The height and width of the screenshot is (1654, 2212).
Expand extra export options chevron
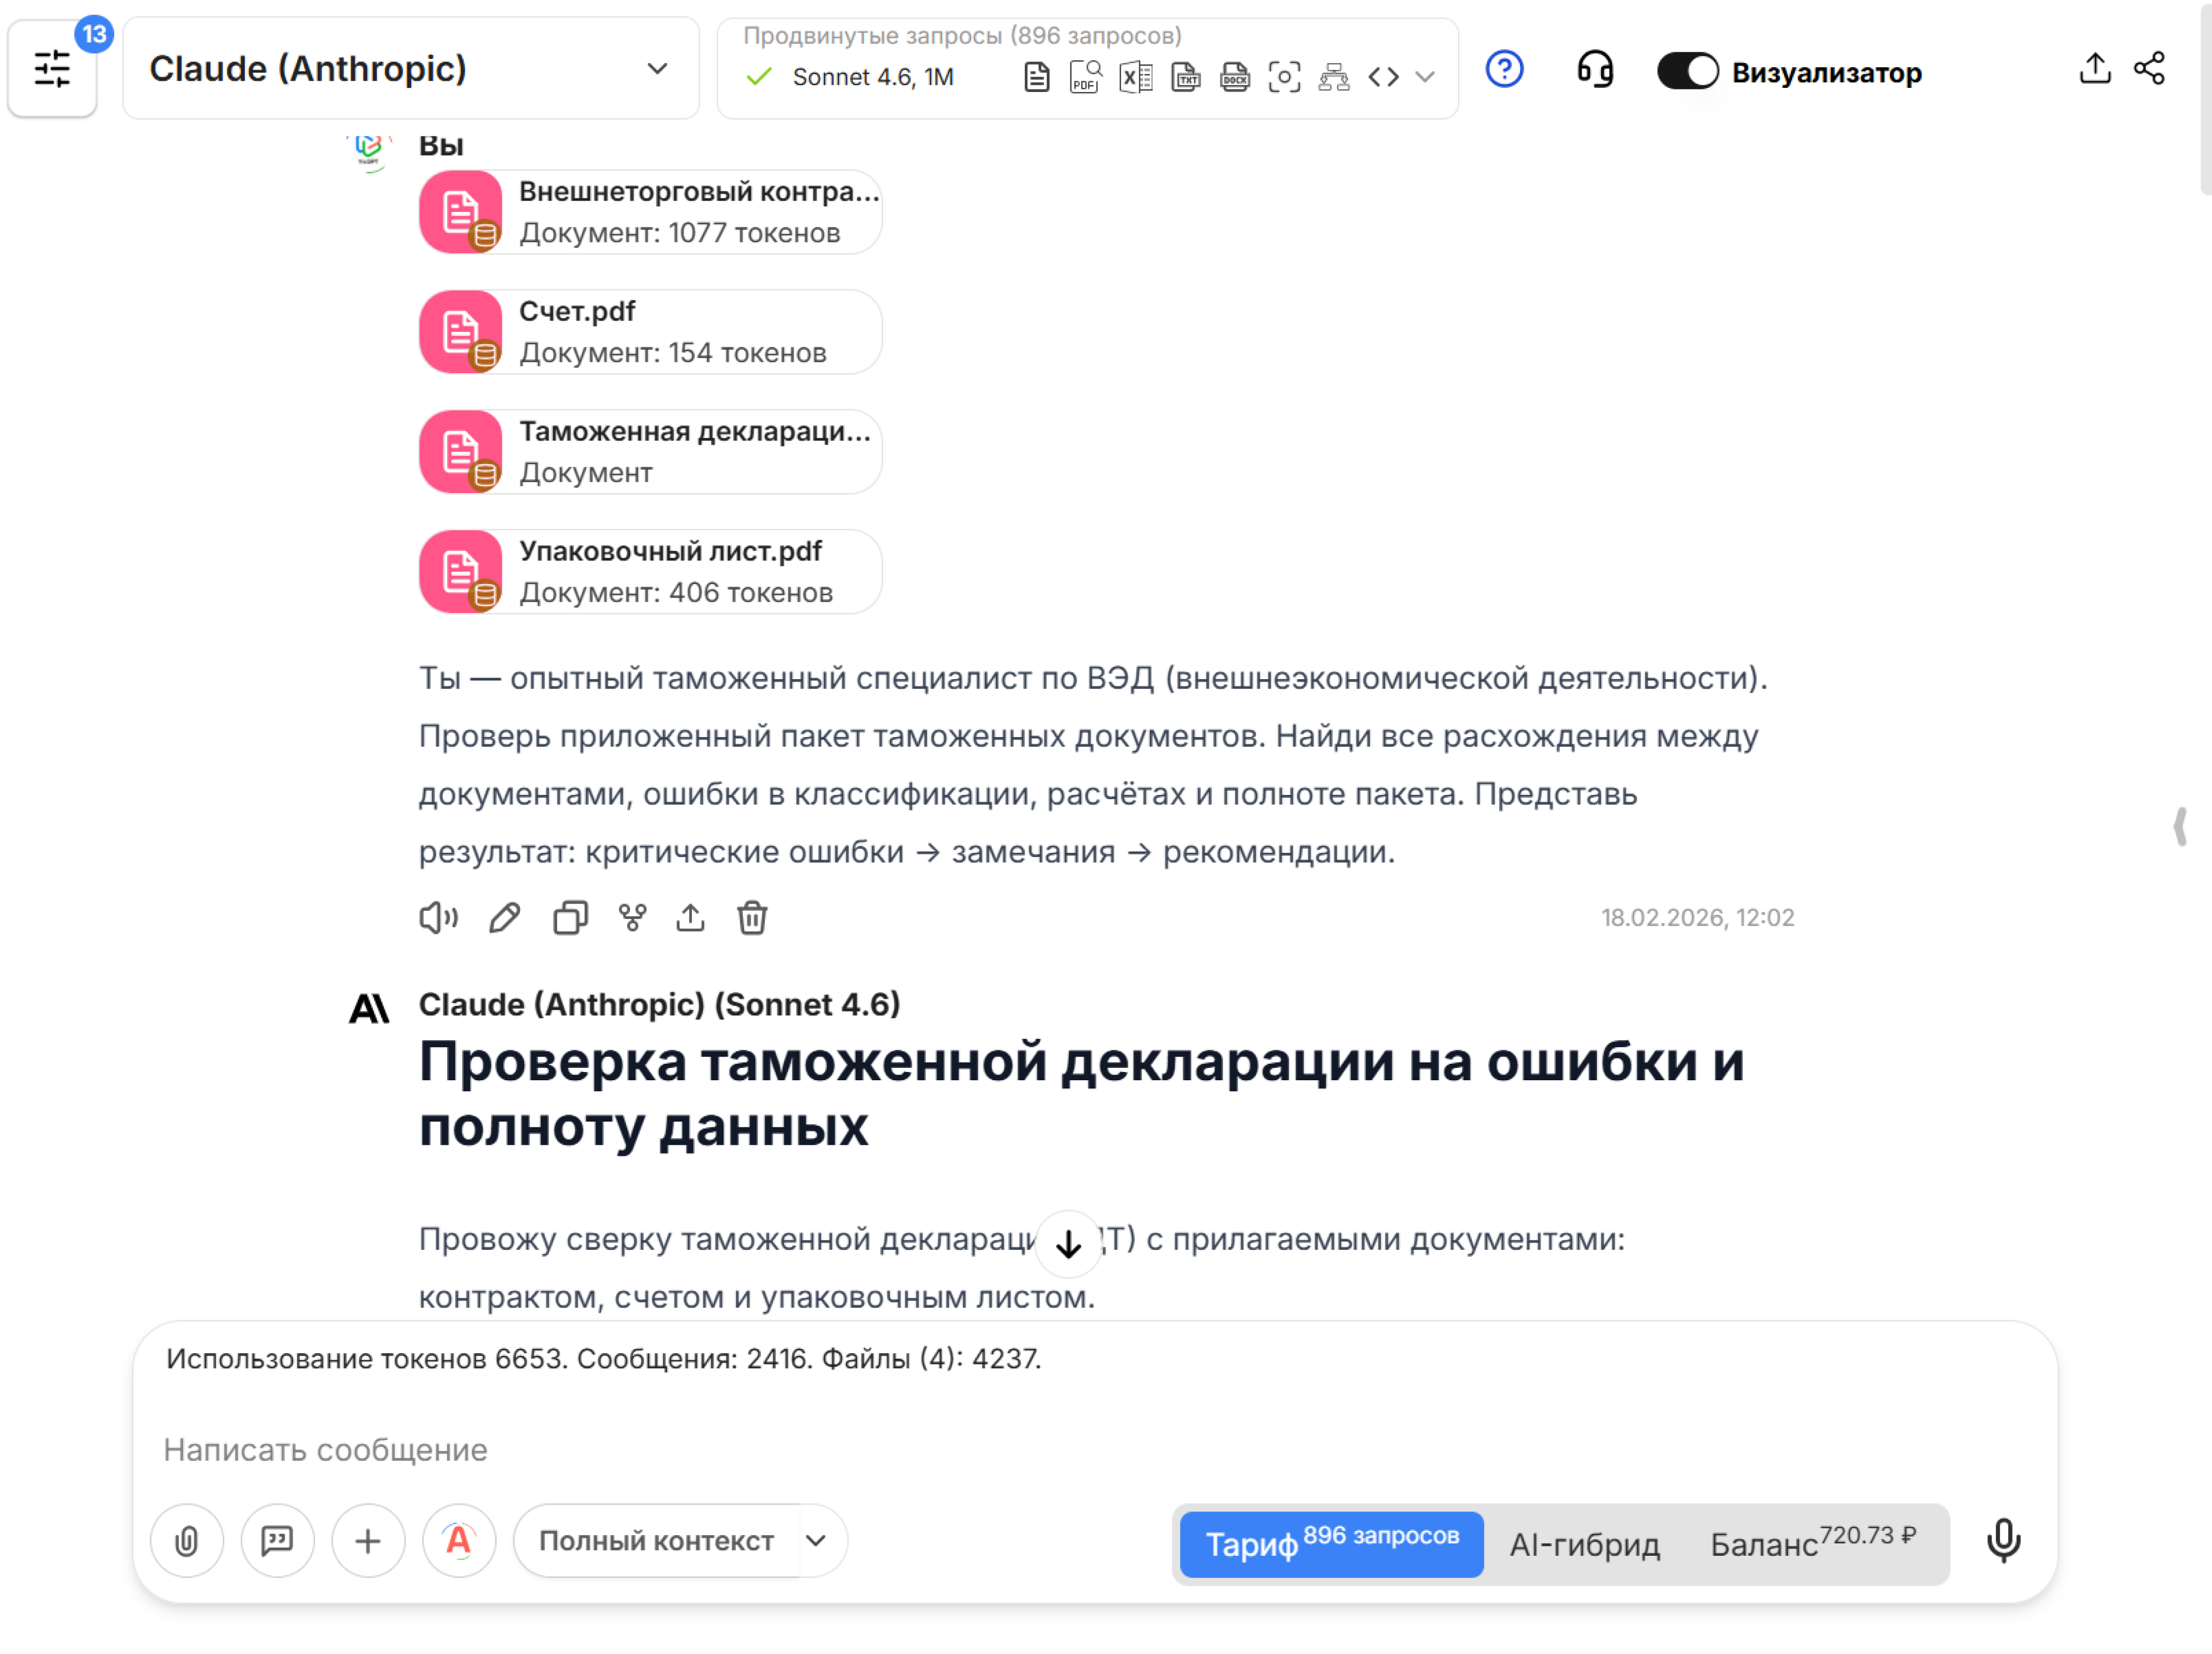1427,76
